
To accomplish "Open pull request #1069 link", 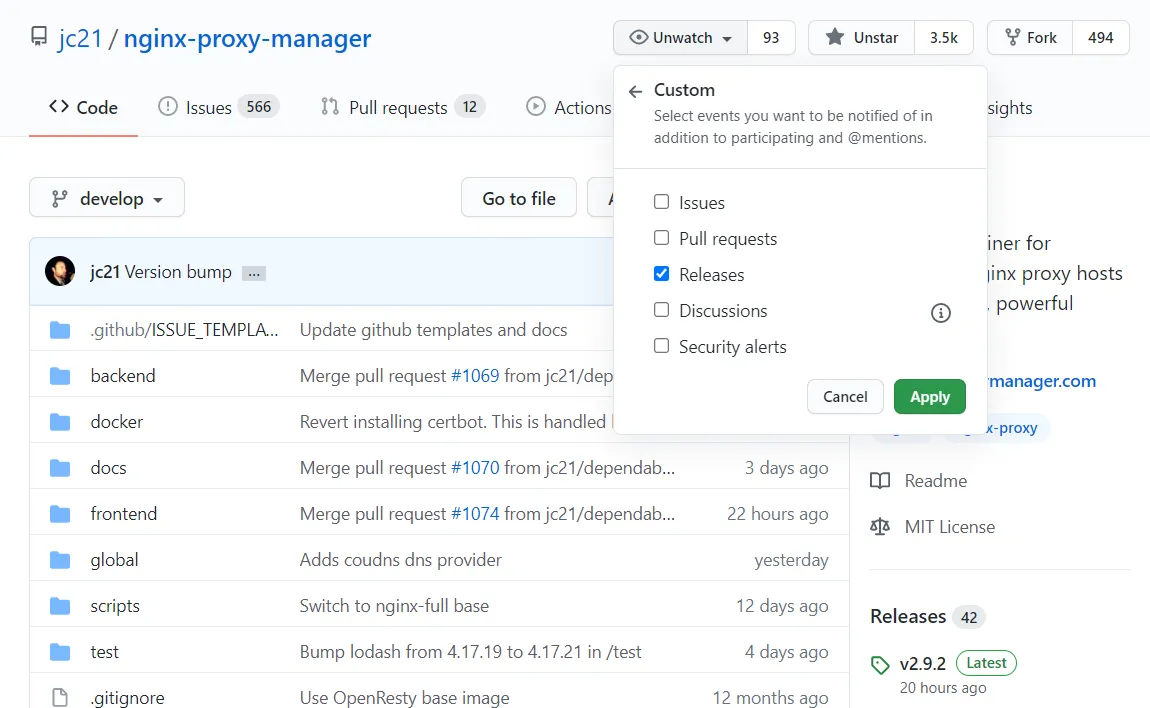I will point(475,376).
